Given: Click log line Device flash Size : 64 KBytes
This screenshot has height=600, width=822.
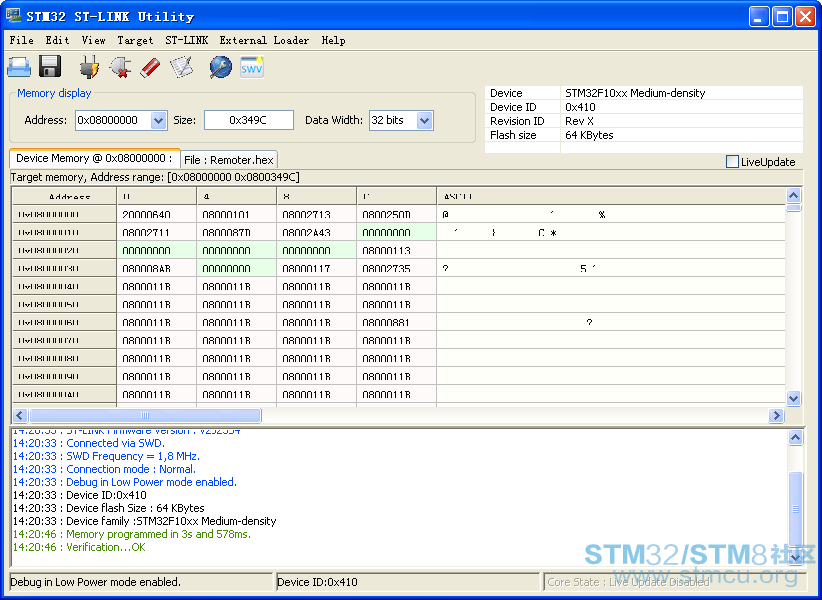Looking at the screenshot, I should point(109,508).
